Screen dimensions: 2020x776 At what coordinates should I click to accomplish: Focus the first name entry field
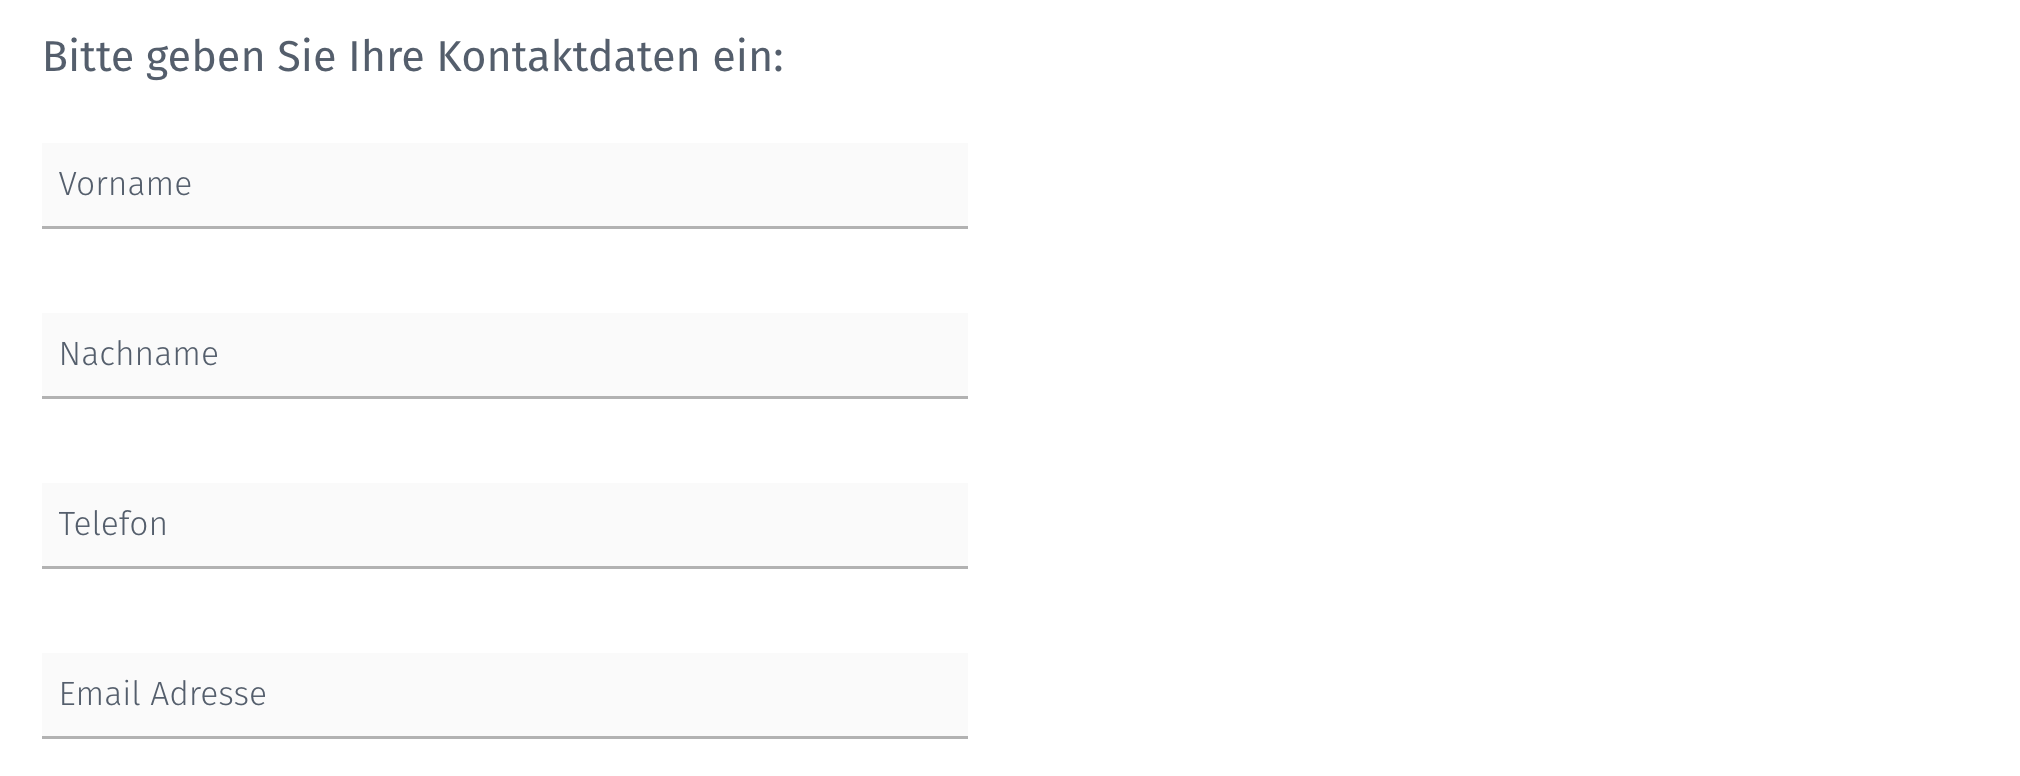[504, 185]
